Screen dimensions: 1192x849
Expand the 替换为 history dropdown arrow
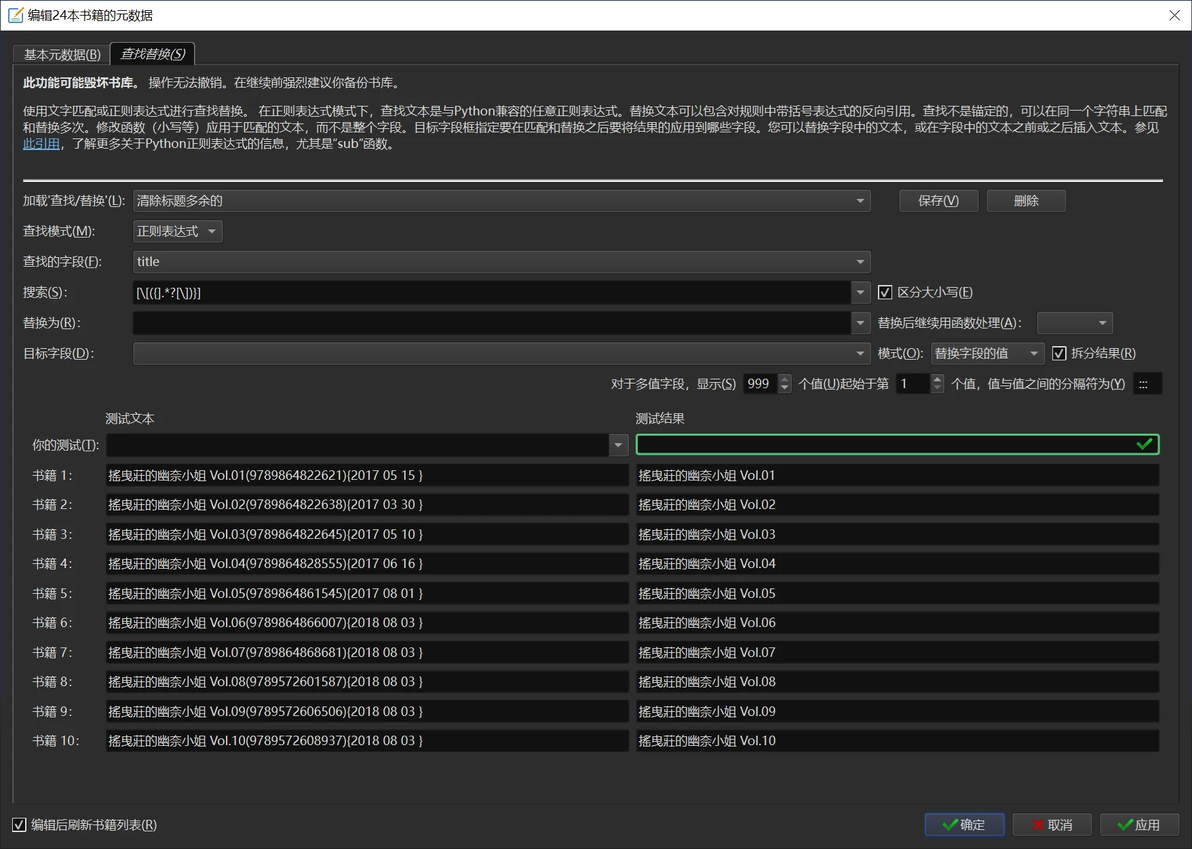pos(861,323)
